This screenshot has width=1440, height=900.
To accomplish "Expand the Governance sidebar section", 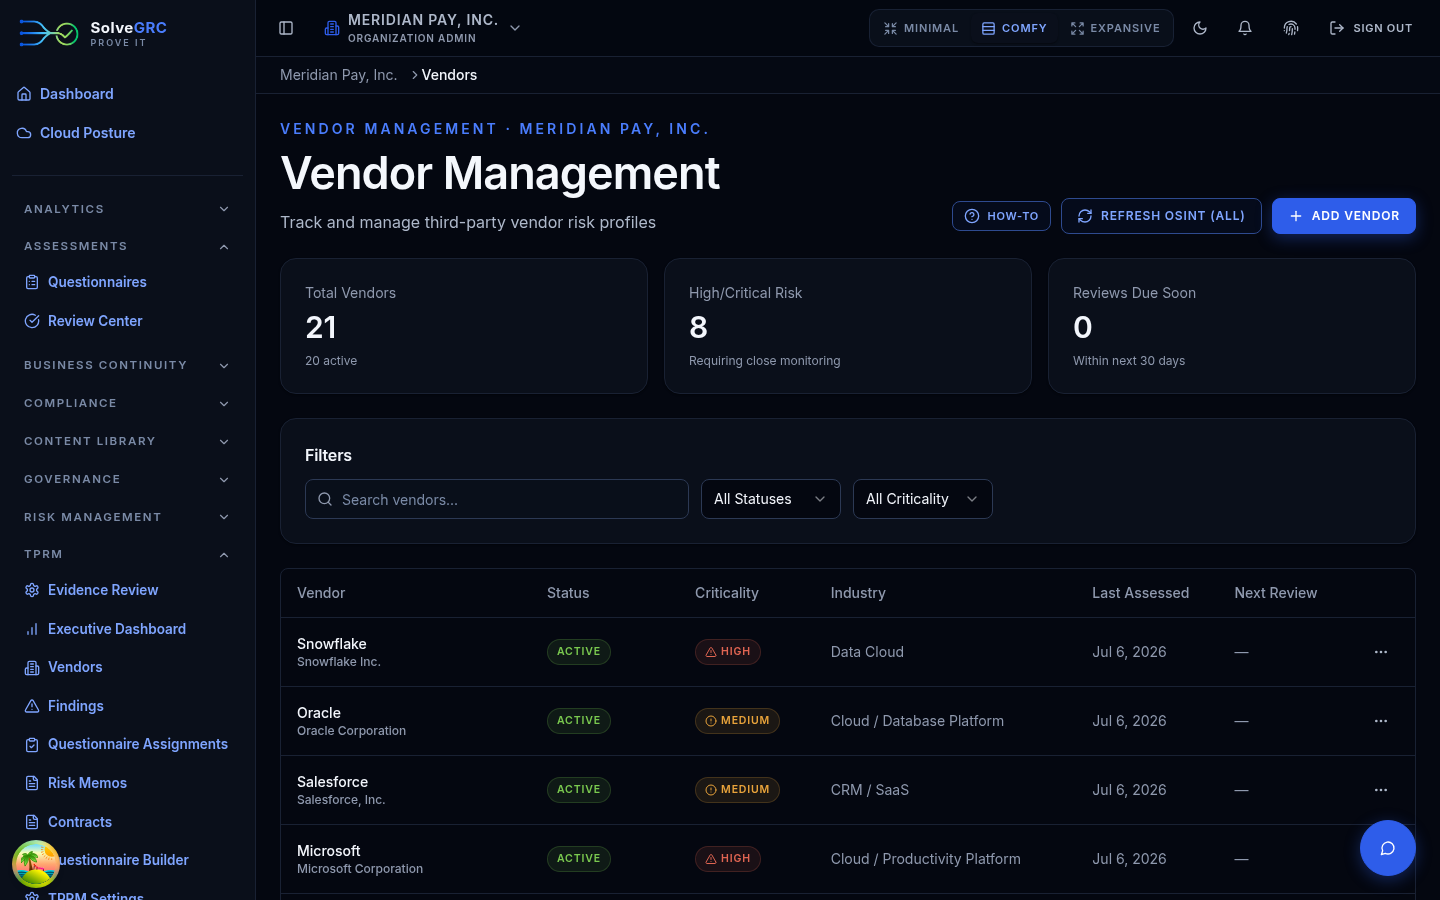I will click(x=127, y=479).
